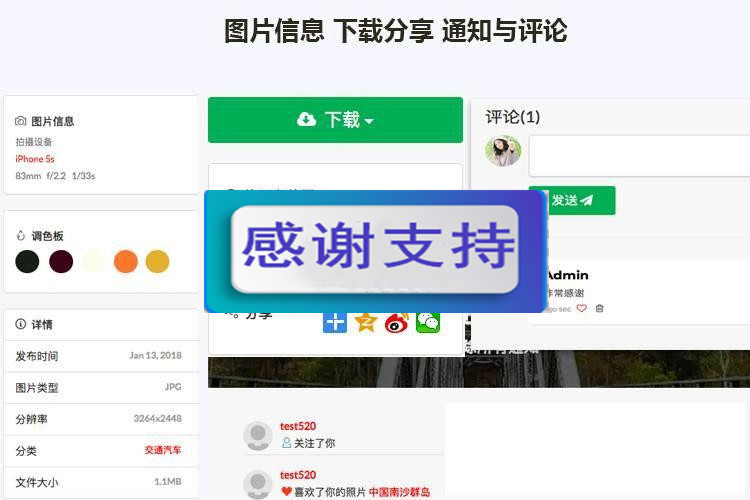
Task: Like Admin's comment with the heart icon
Action: click(x=581, y=308)
